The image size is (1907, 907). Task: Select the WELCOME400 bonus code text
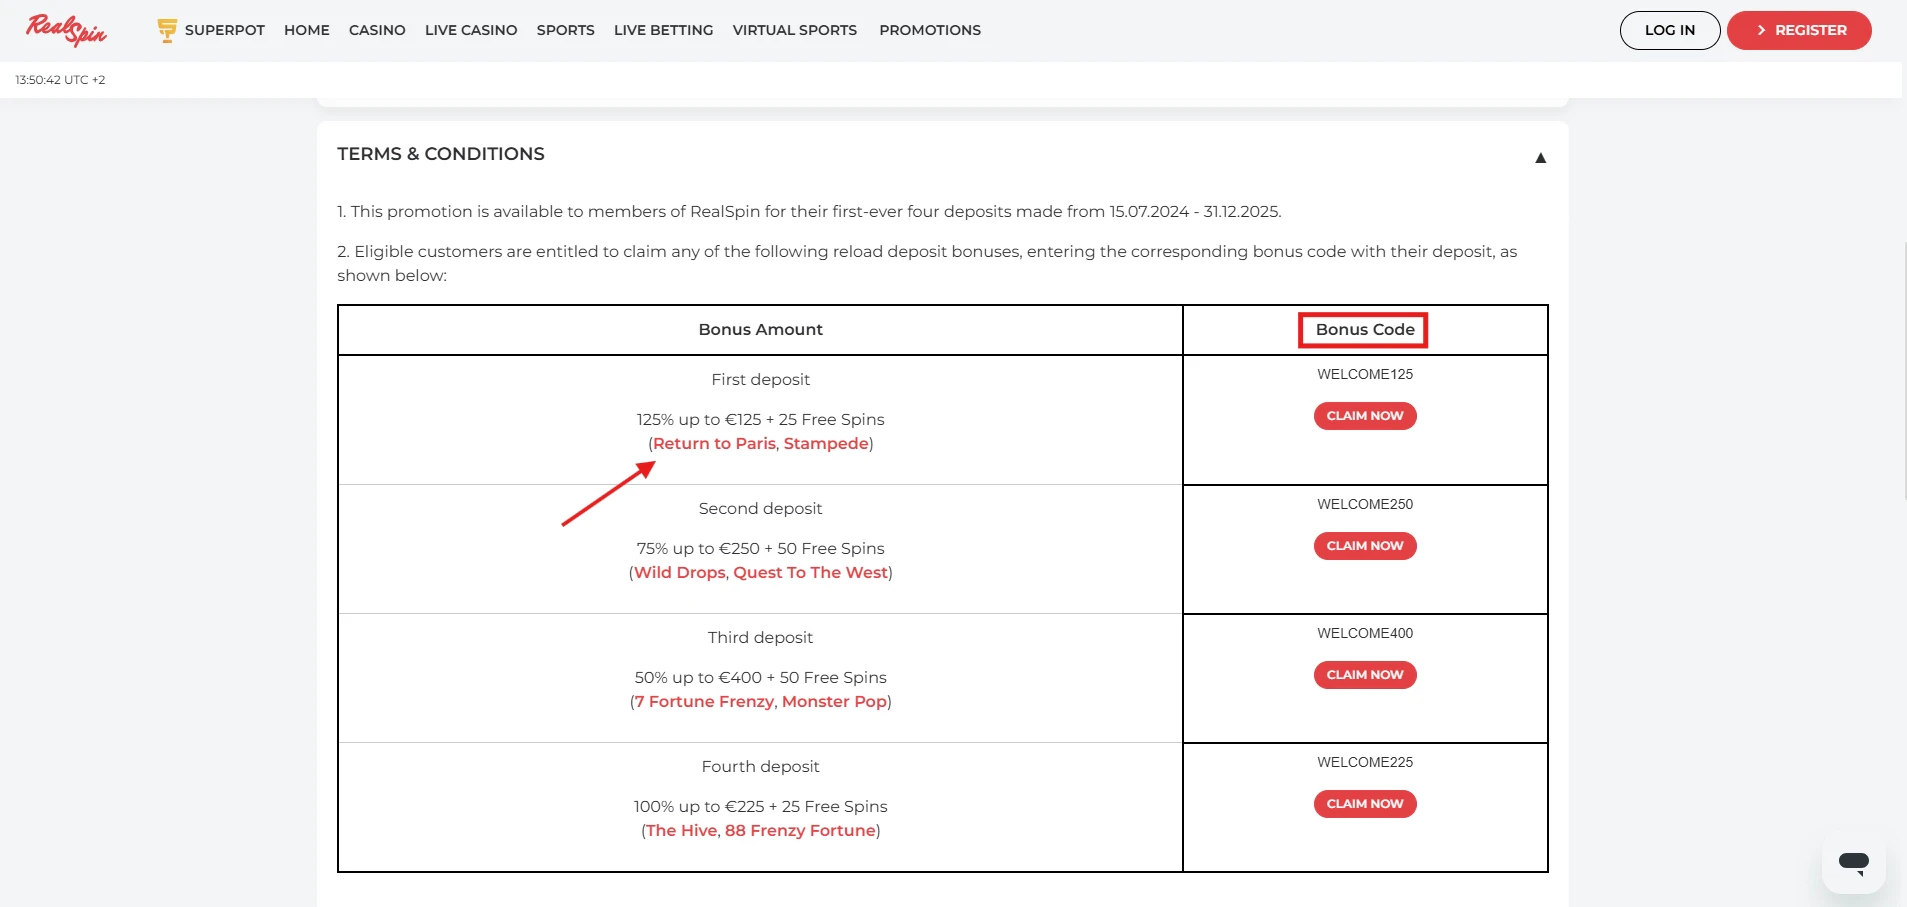coord(1365,633)
